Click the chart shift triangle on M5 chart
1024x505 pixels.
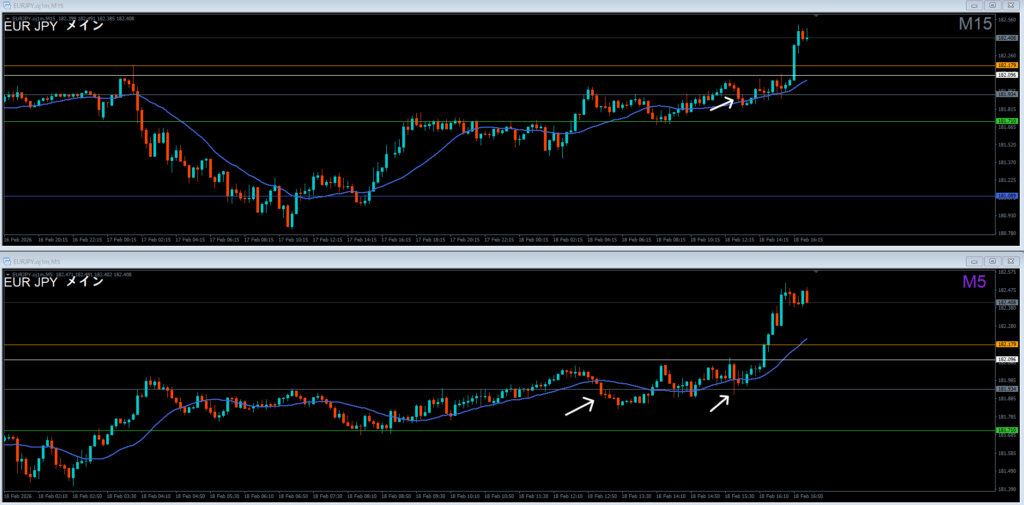[x=816, y=272]
